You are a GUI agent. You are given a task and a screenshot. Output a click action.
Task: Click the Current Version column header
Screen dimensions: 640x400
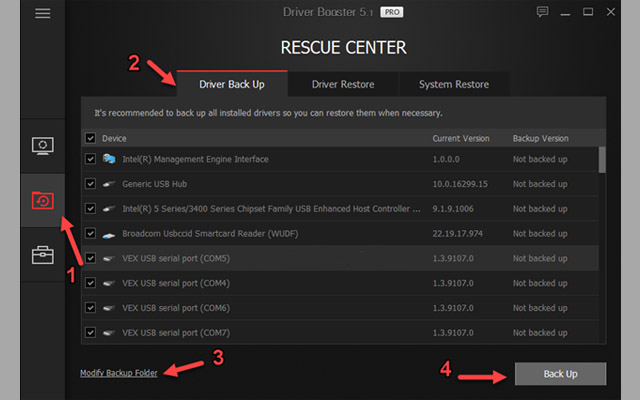tap(461, 138)
